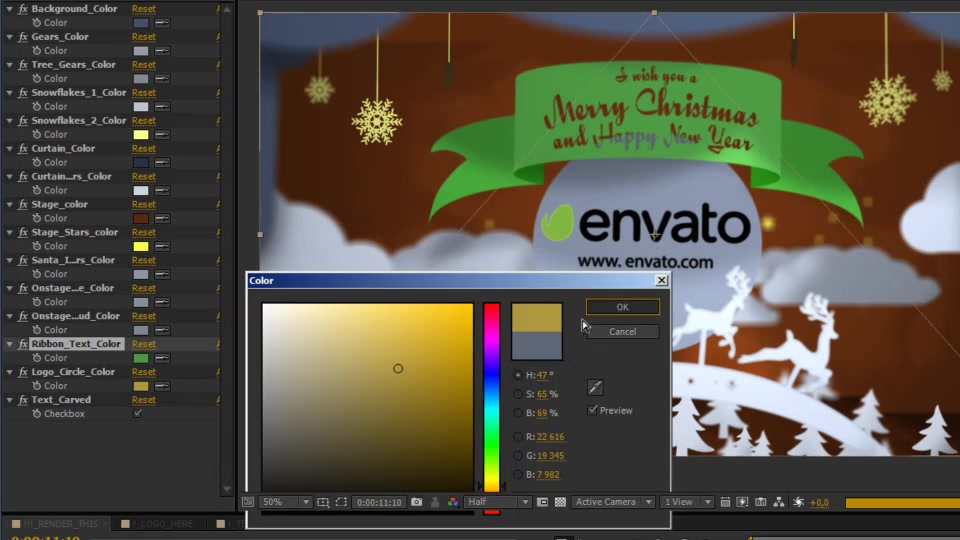Select the Curtain...rs_Color effect name

[x=71, y=176]
